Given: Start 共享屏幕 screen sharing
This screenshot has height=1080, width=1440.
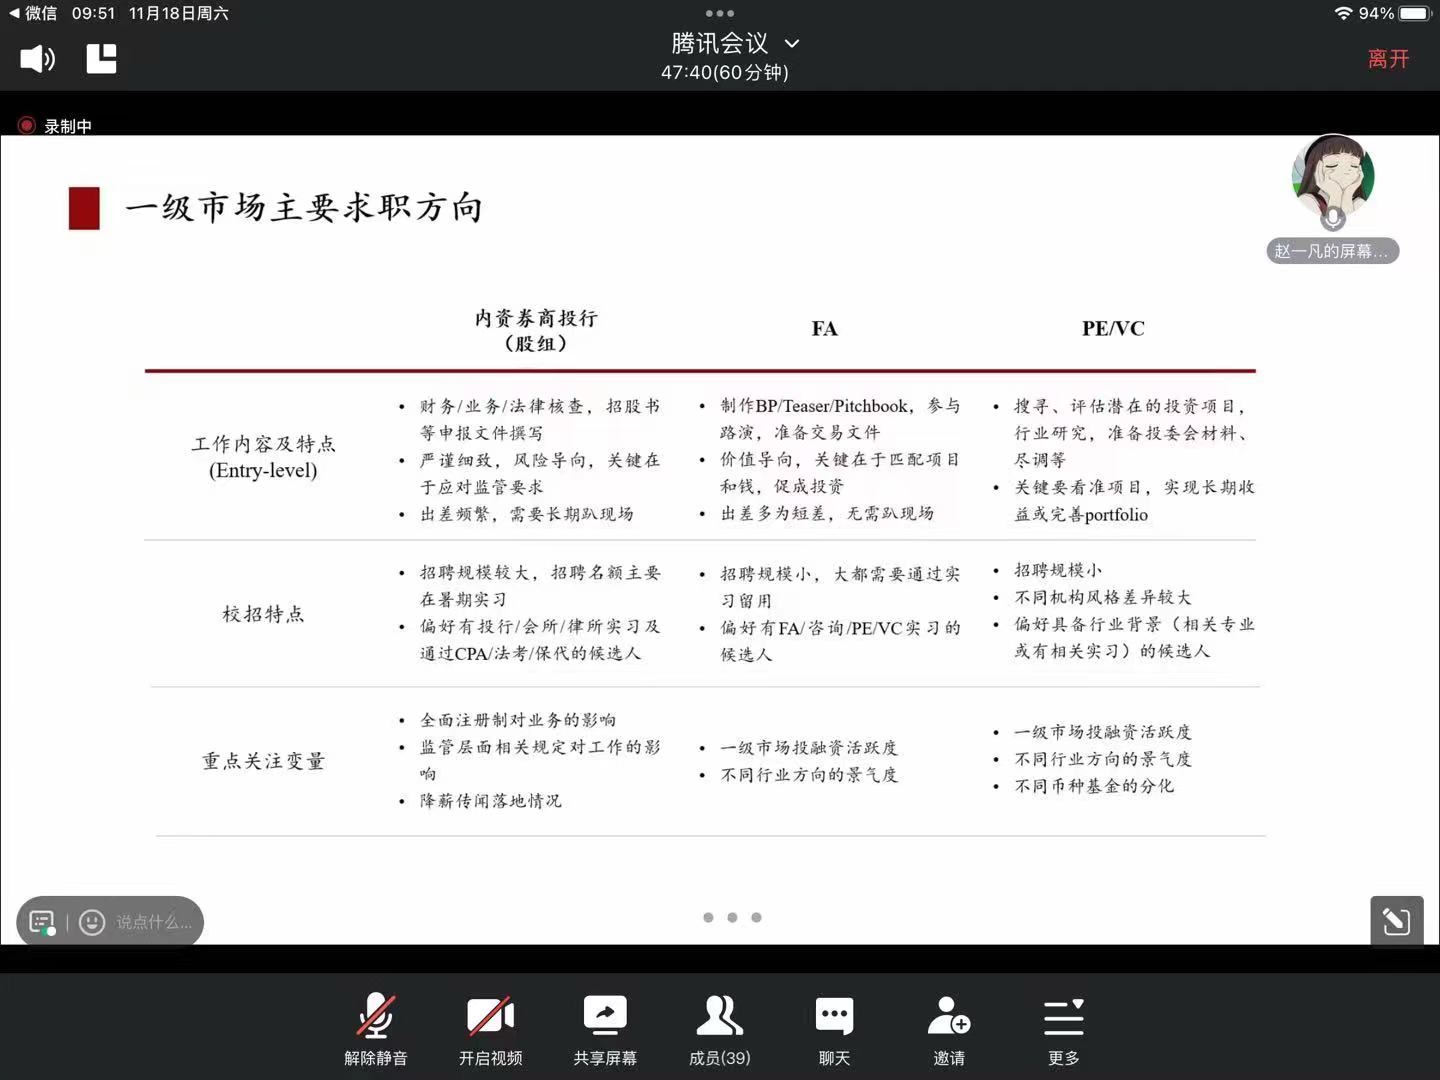Looking at the screenshot, I should pos(605,1030).
